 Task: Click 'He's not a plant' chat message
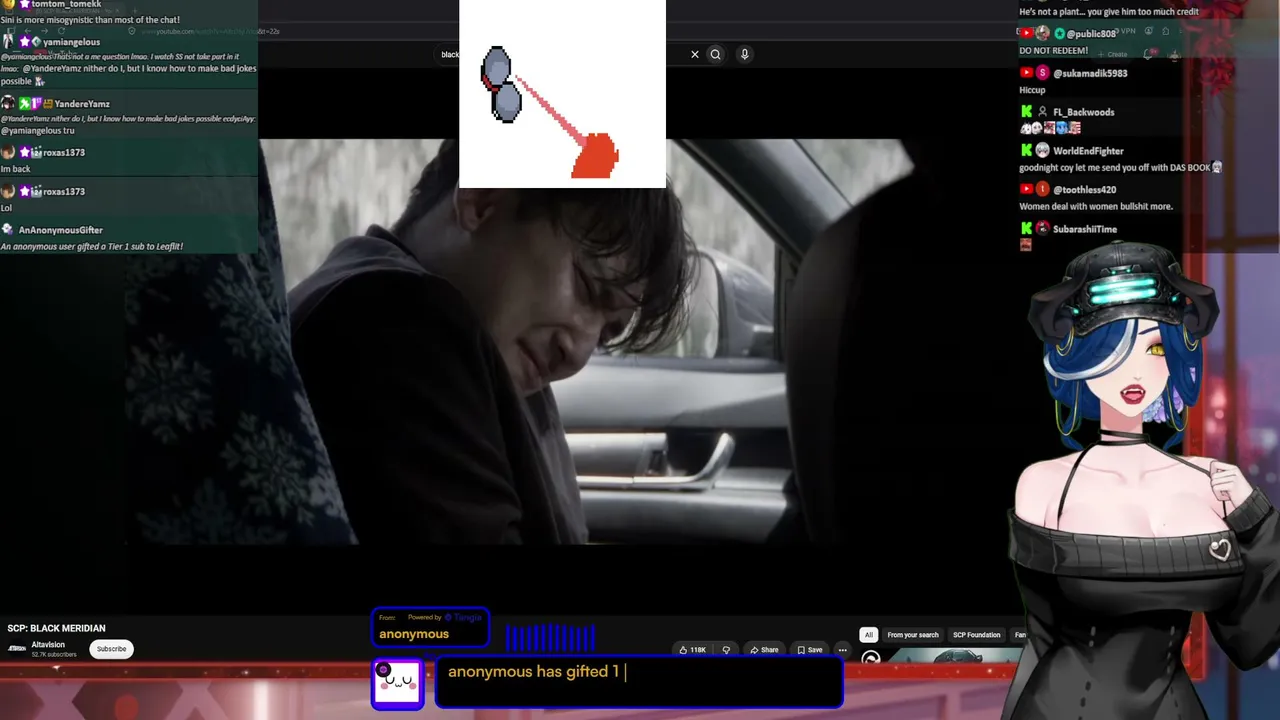[x=1109, y=12]
